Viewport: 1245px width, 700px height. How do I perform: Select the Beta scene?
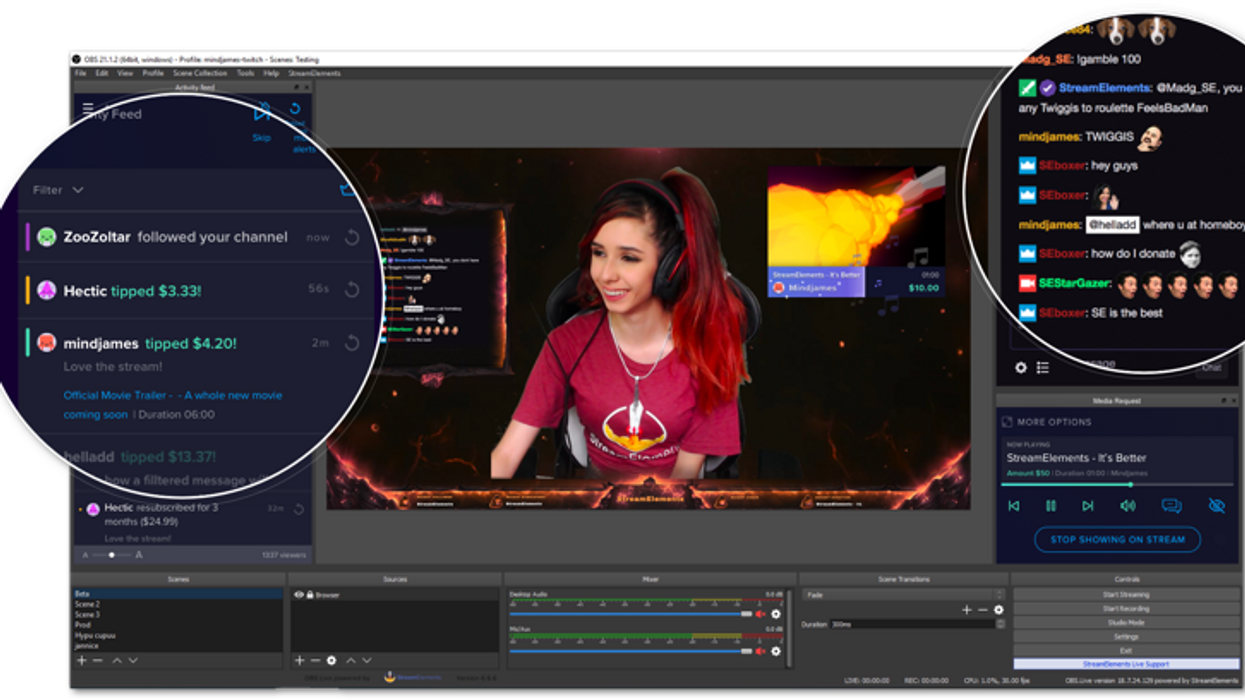coord(178,594)
